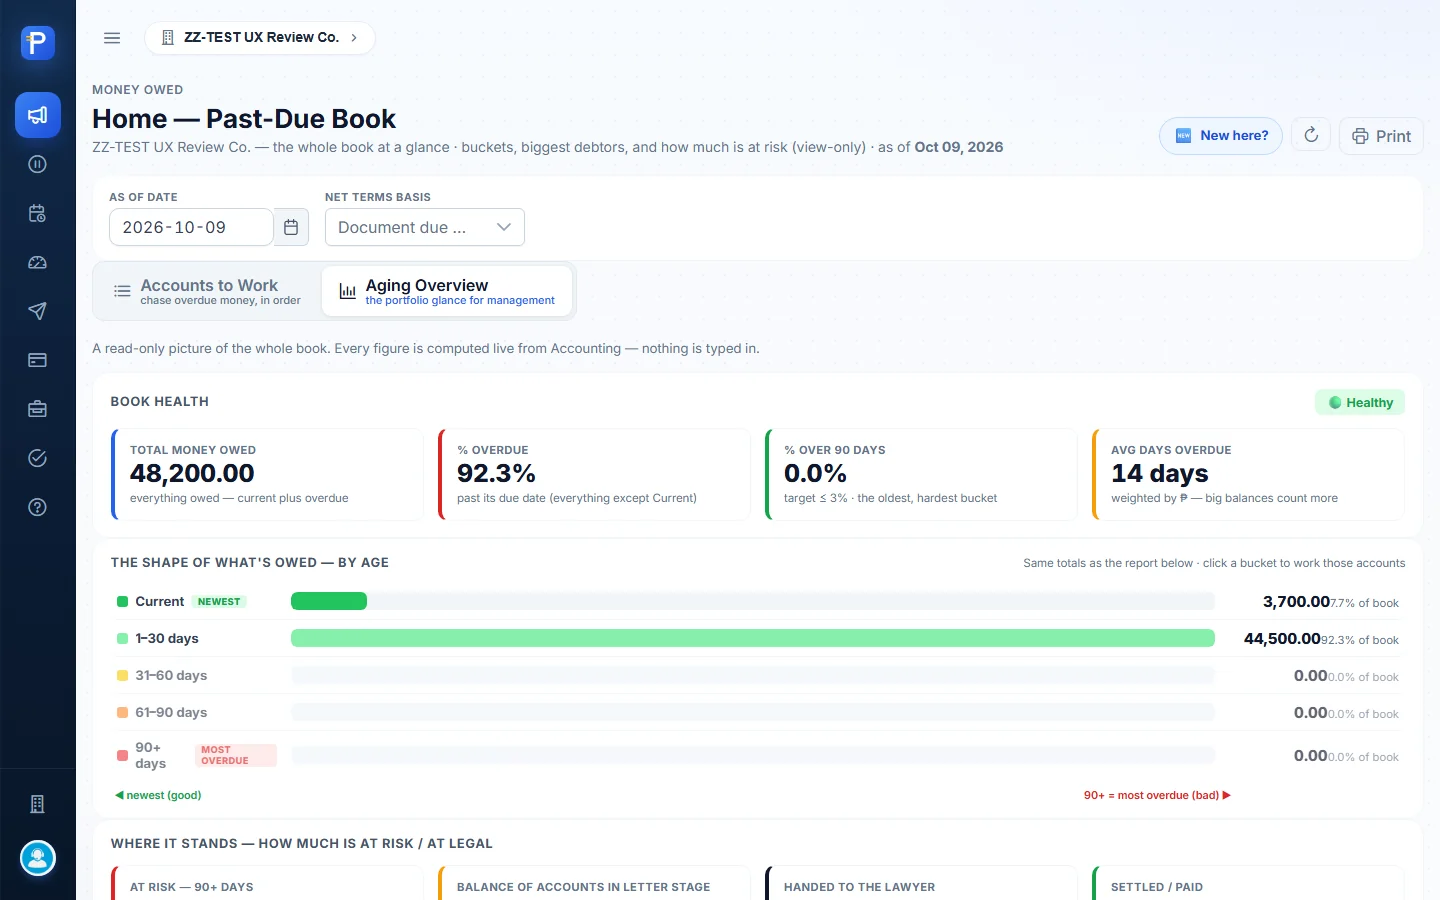Open the question mark help icon
1440x900 pixels.
[x=38, y=507]
